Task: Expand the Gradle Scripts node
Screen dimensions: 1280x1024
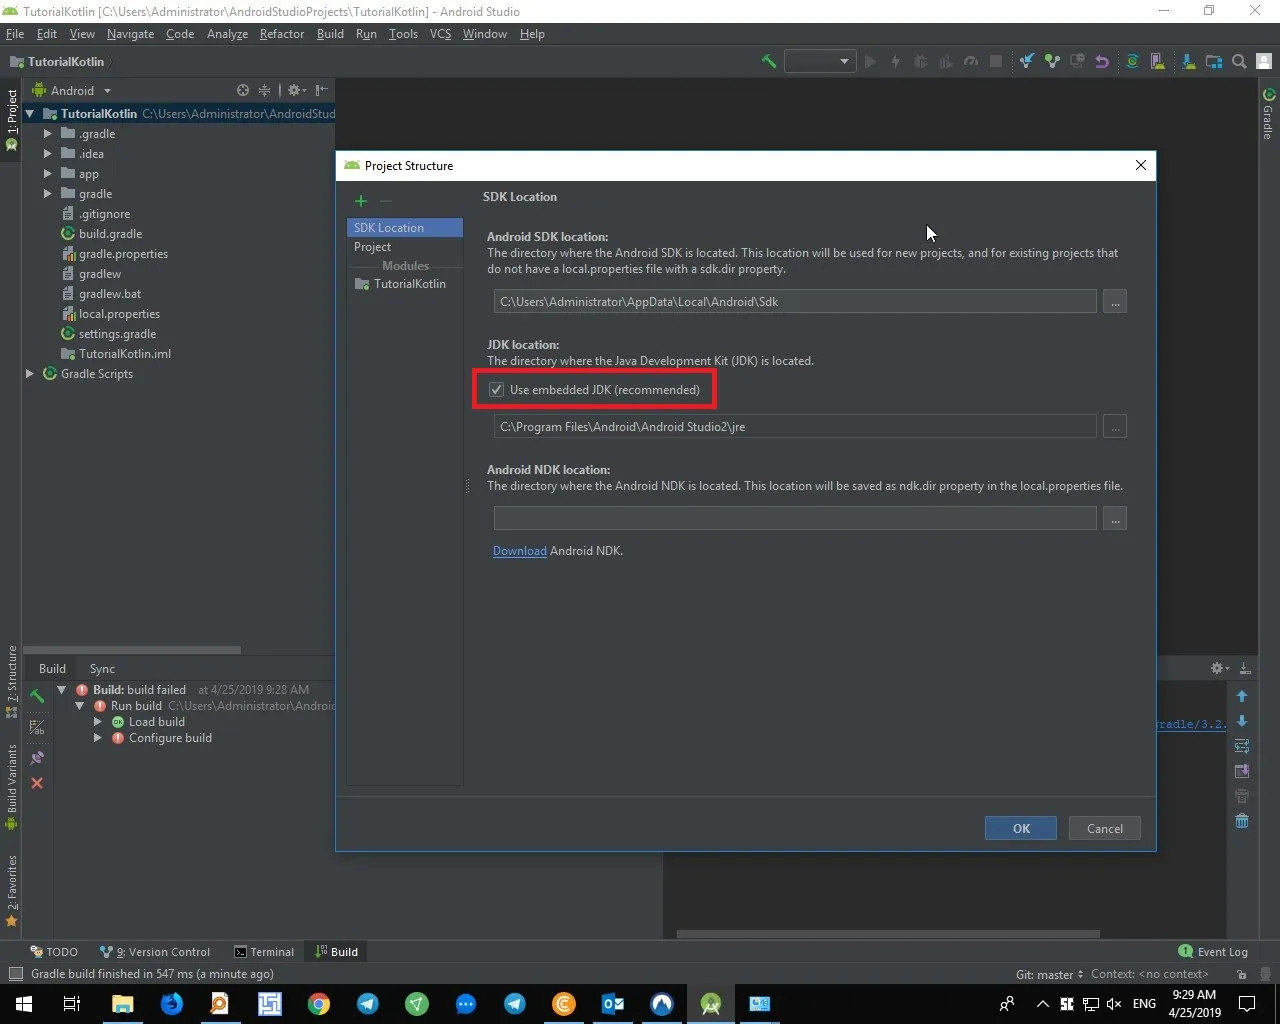Action: [30, 374]
